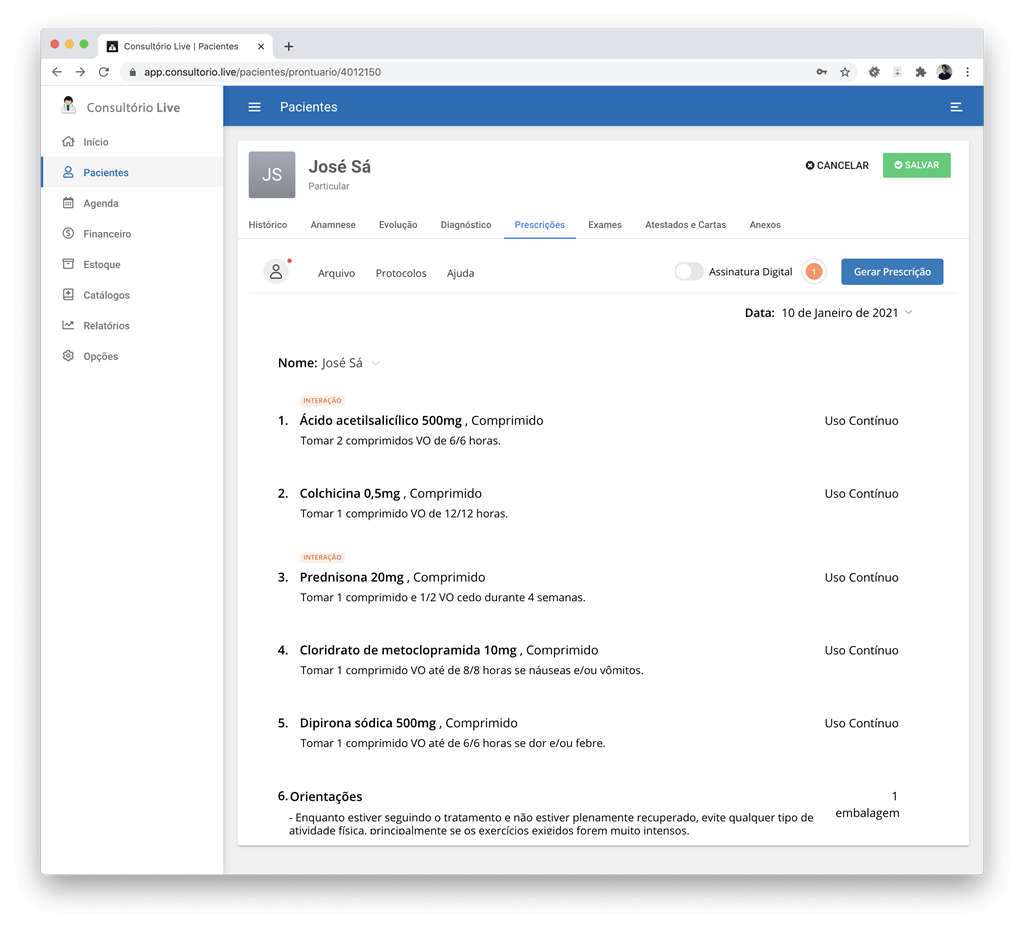
Task: Click 'Tomar 2 comprimidos VO de 6/6 horas.'
Action: point(400,441)
